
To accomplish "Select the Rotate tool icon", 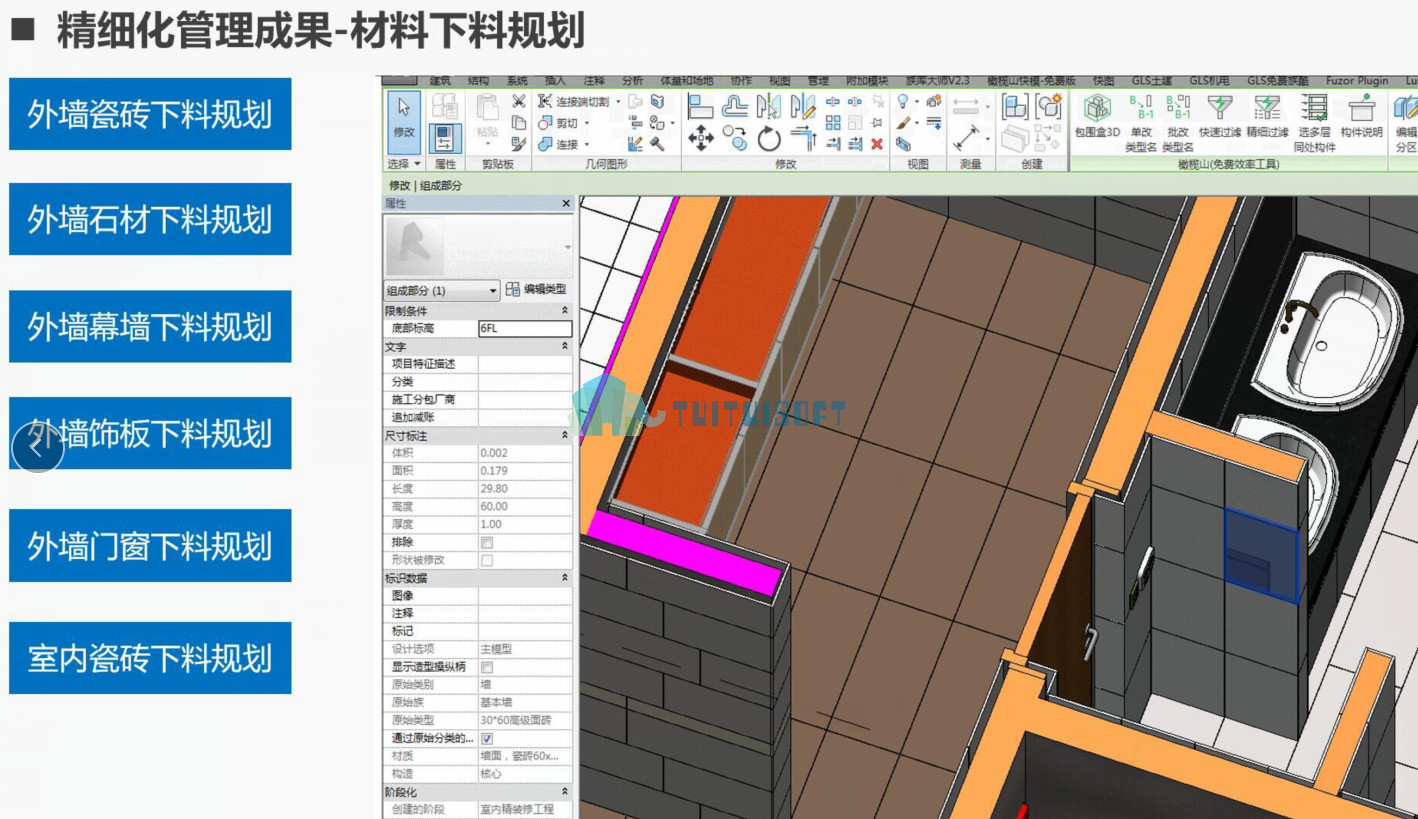I will click(769, 139).
